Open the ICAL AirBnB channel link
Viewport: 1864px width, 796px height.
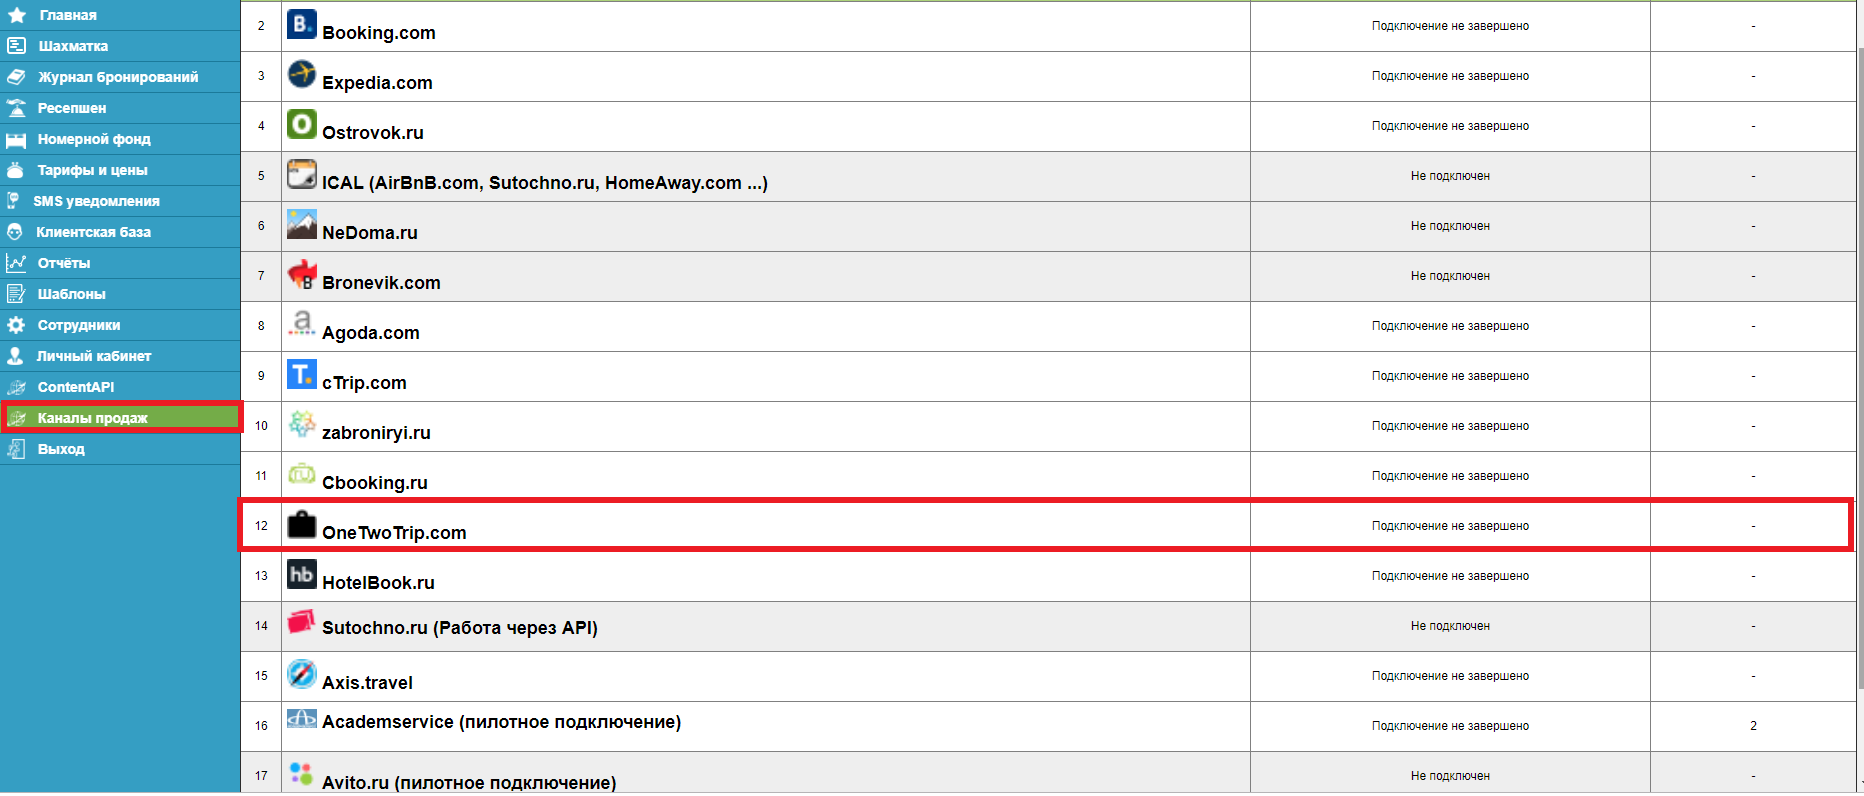545,183
